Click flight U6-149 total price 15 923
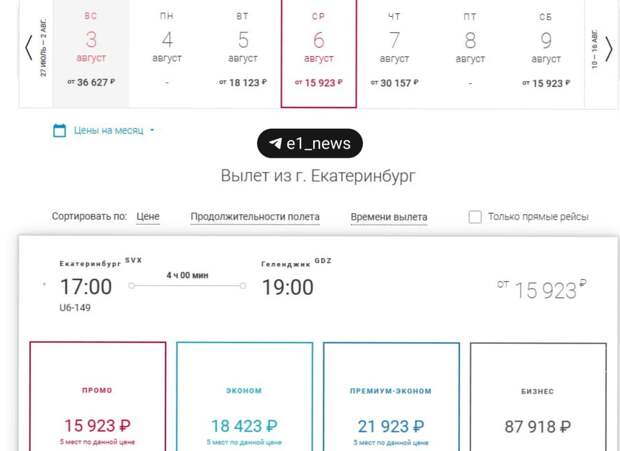 tap(541, 290)
